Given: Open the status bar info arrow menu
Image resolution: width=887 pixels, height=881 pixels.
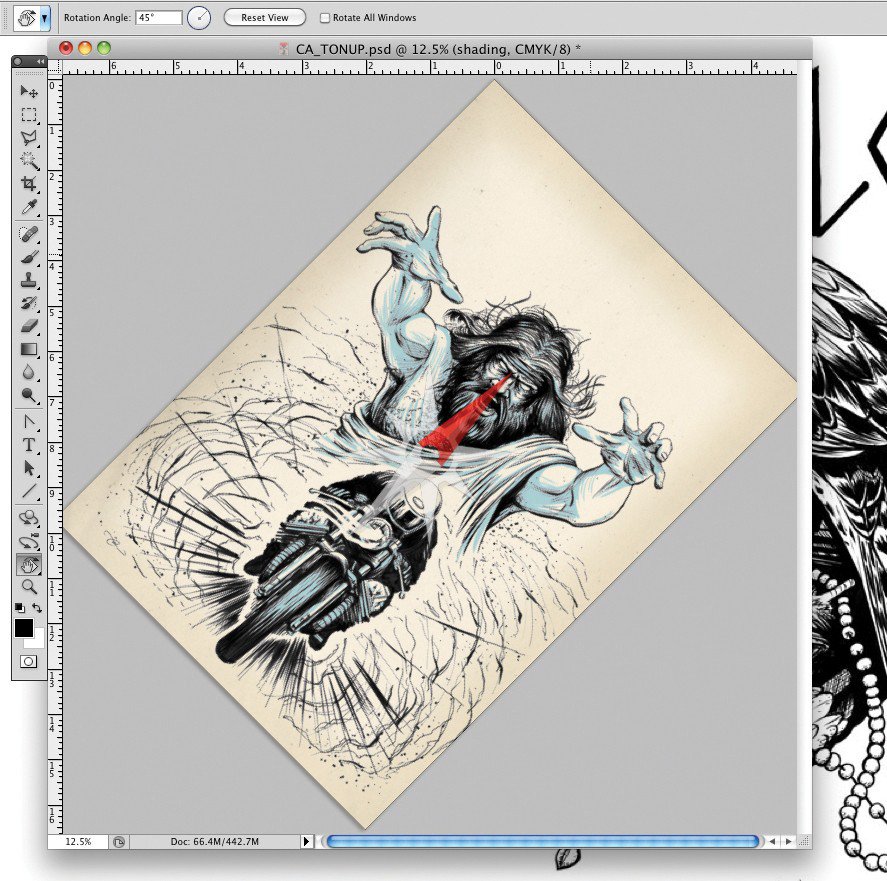Looking at the screenshot, I should coord(306,841).
